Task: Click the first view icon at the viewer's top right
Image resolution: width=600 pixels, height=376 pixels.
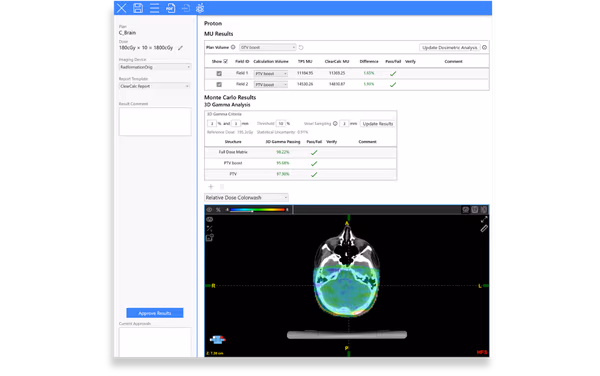Action: pyautogui.click(x=466, y=210)
